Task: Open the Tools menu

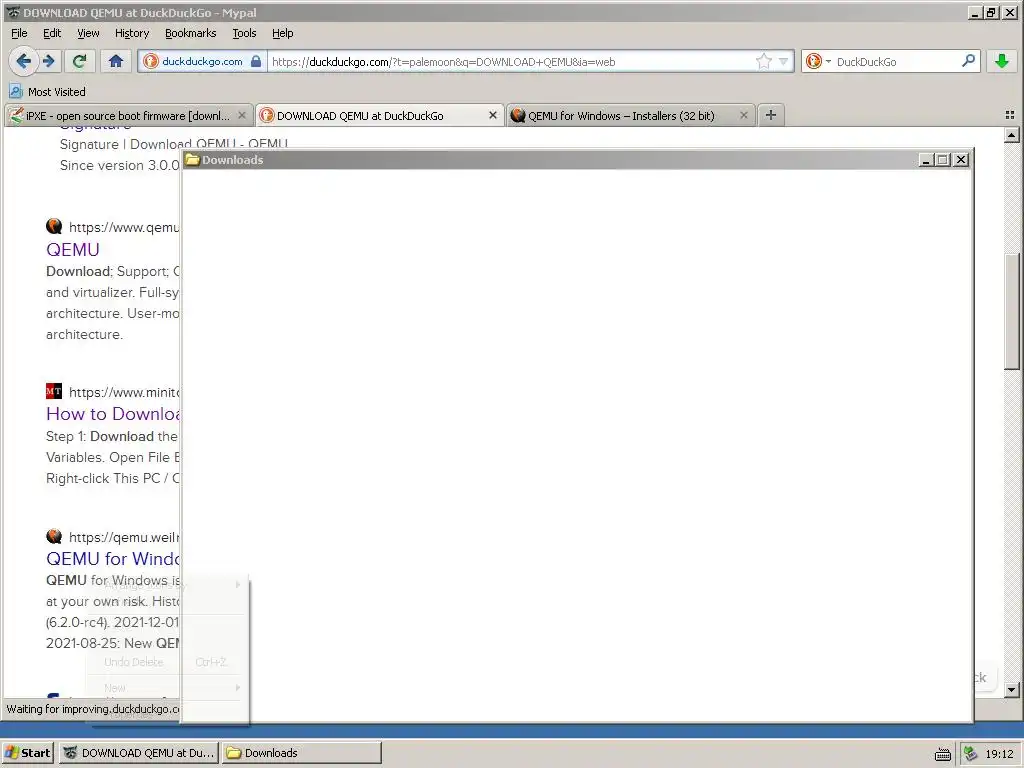Action: click(x=244, y=33)
